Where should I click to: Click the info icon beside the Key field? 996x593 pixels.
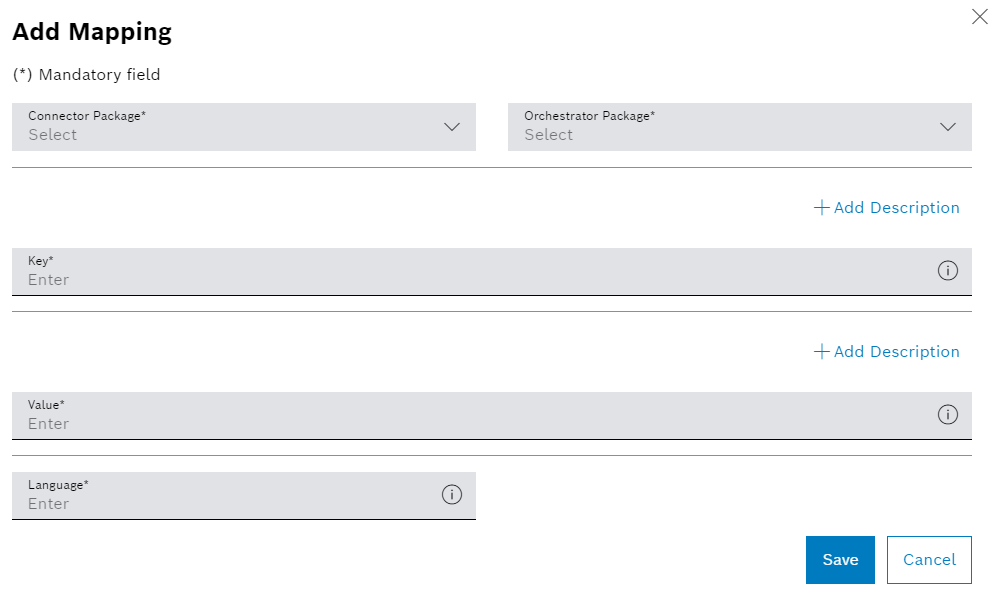(x=947, y=270)
